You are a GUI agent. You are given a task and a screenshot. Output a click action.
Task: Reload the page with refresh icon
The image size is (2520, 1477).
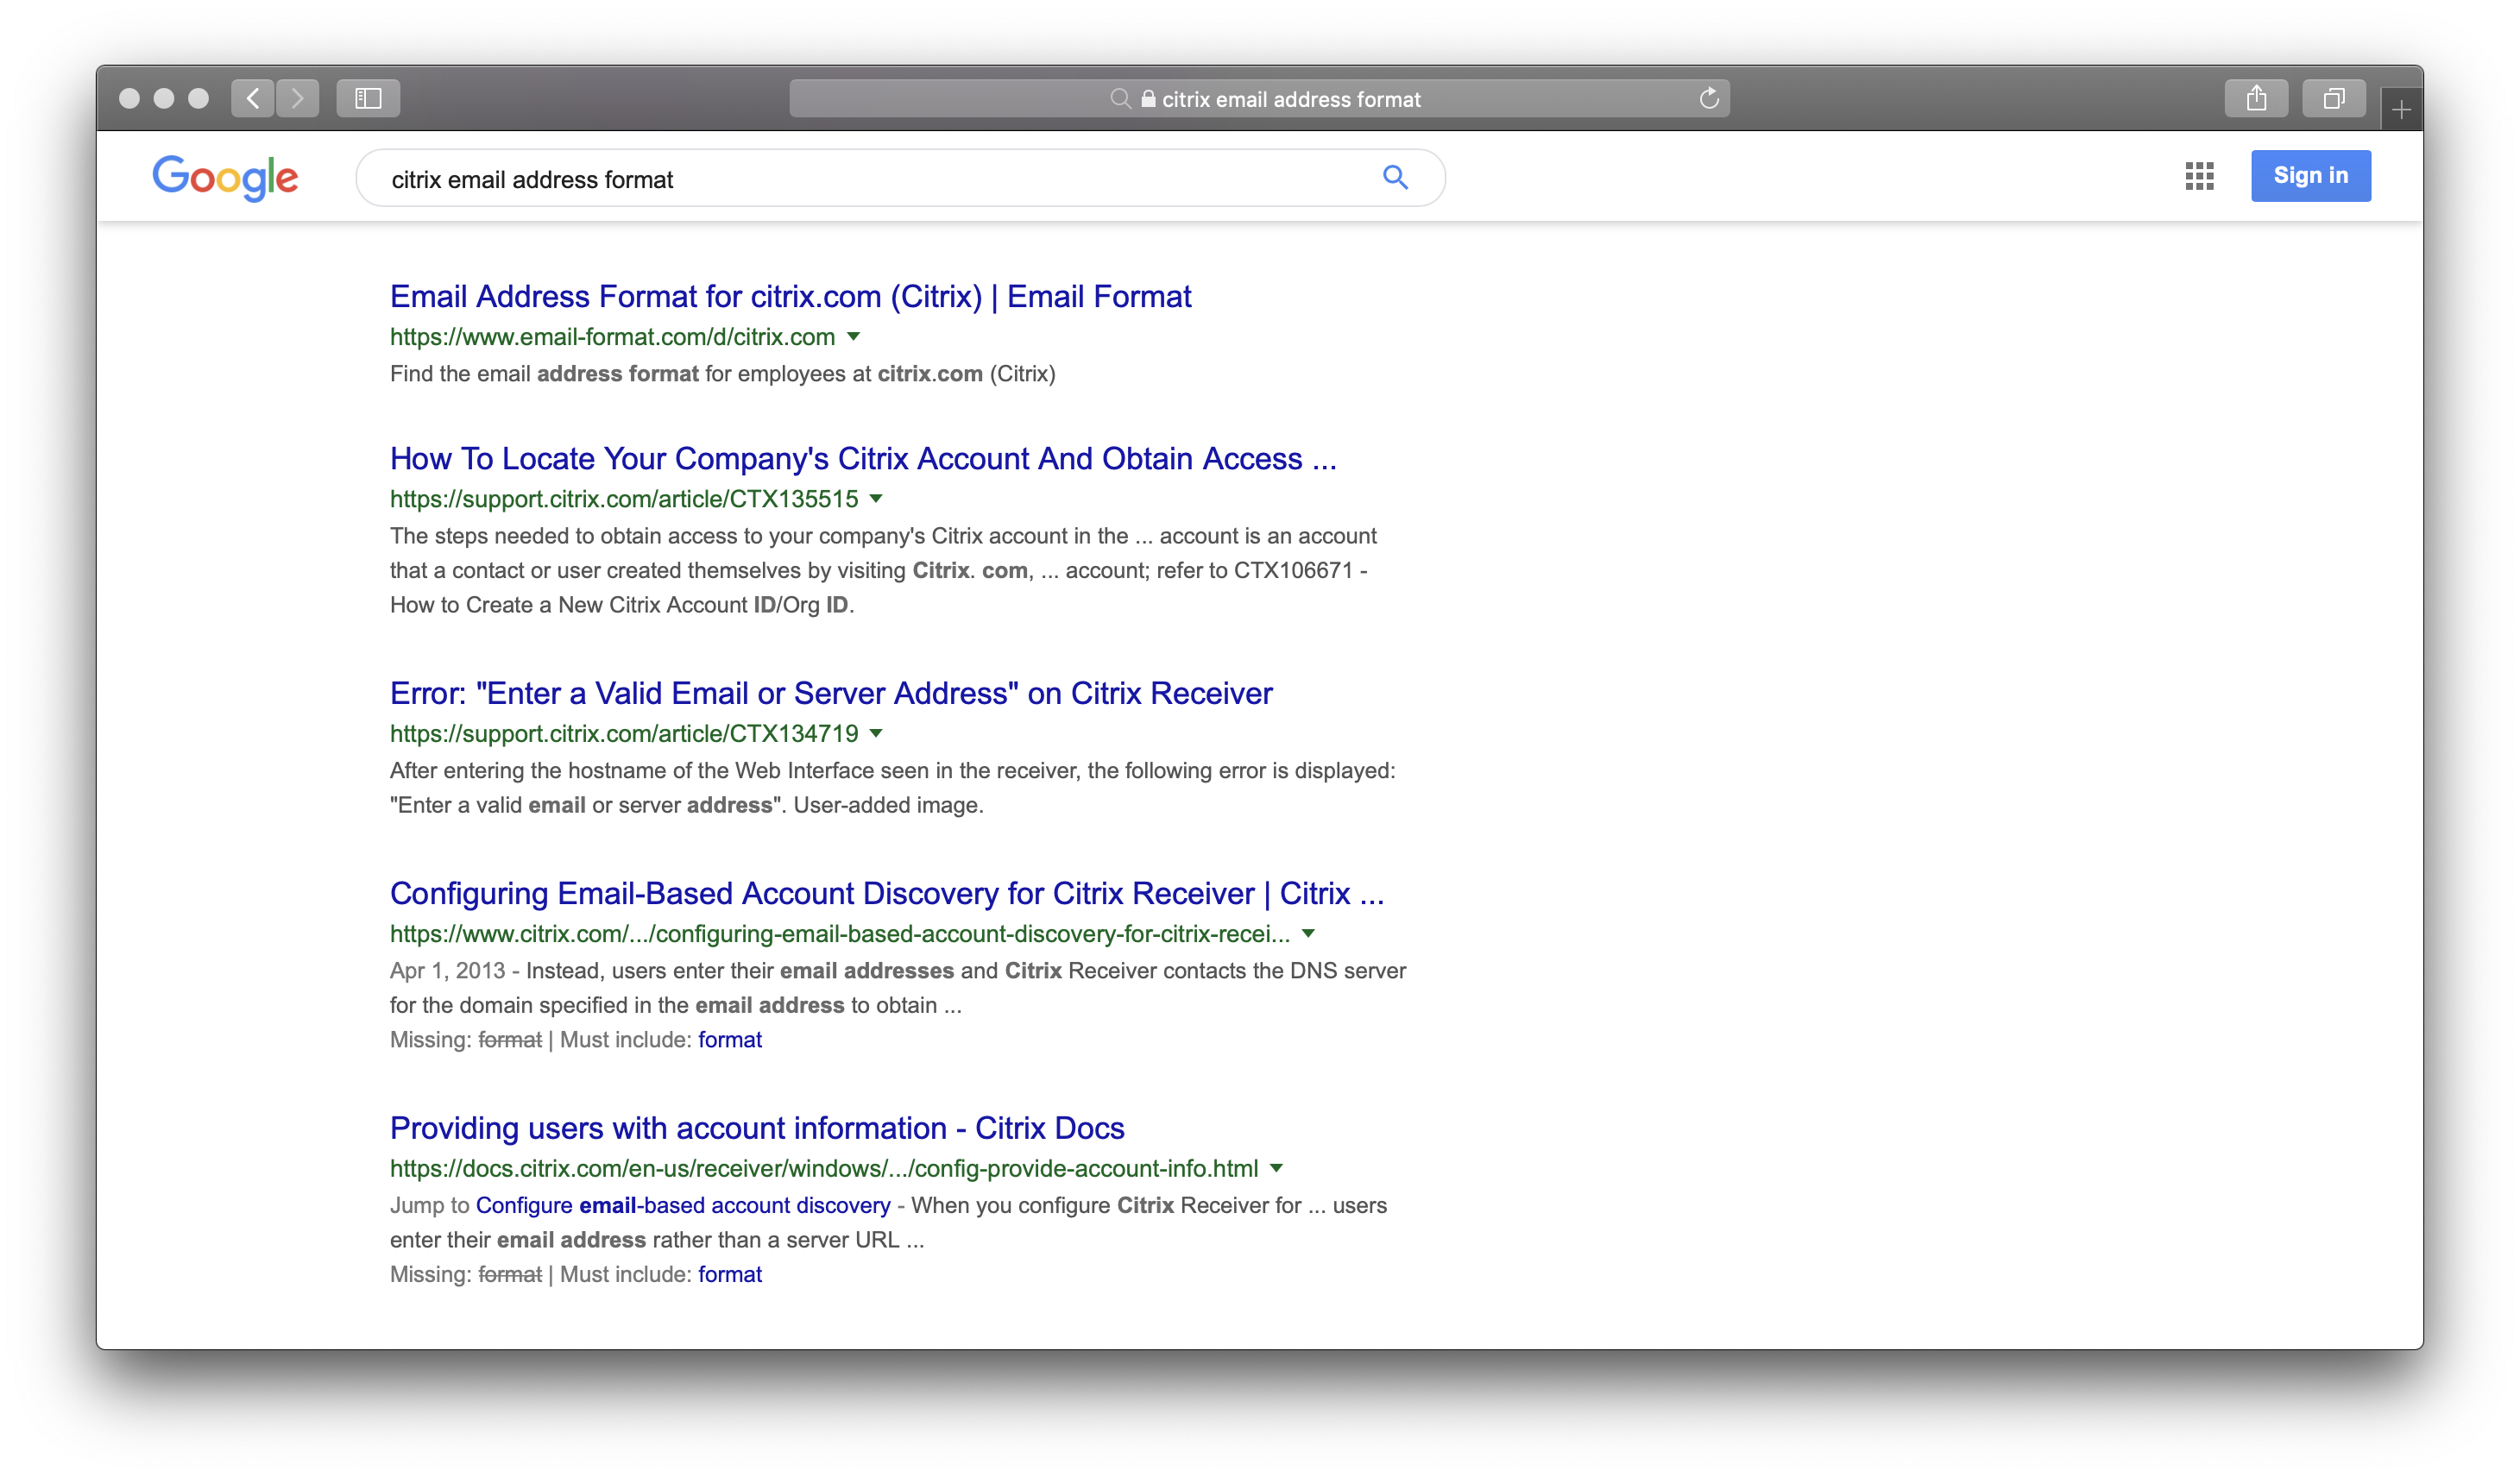[x=1709, y=98]
